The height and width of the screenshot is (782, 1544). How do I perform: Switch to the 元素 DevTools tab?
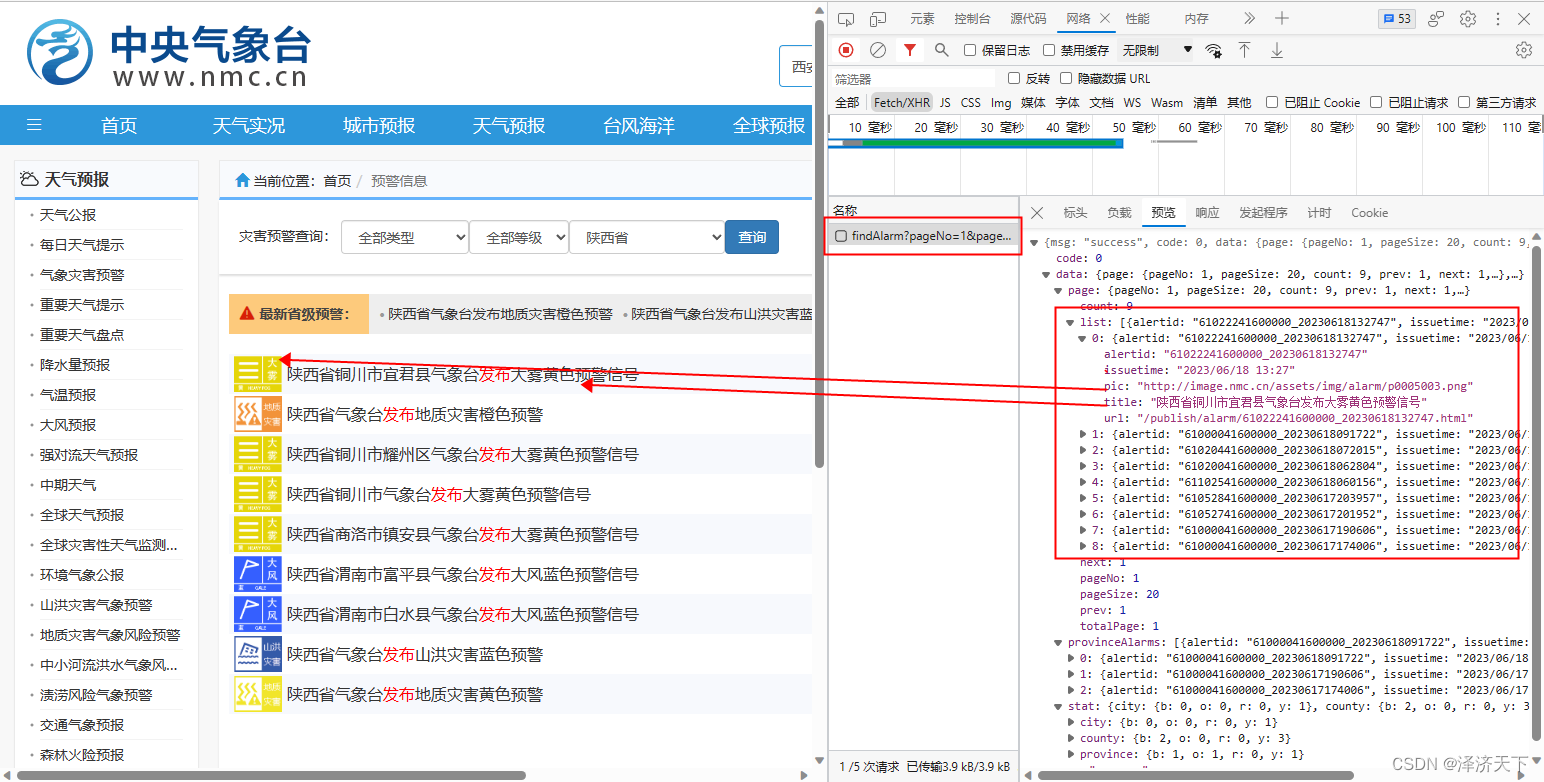(922, 19)
